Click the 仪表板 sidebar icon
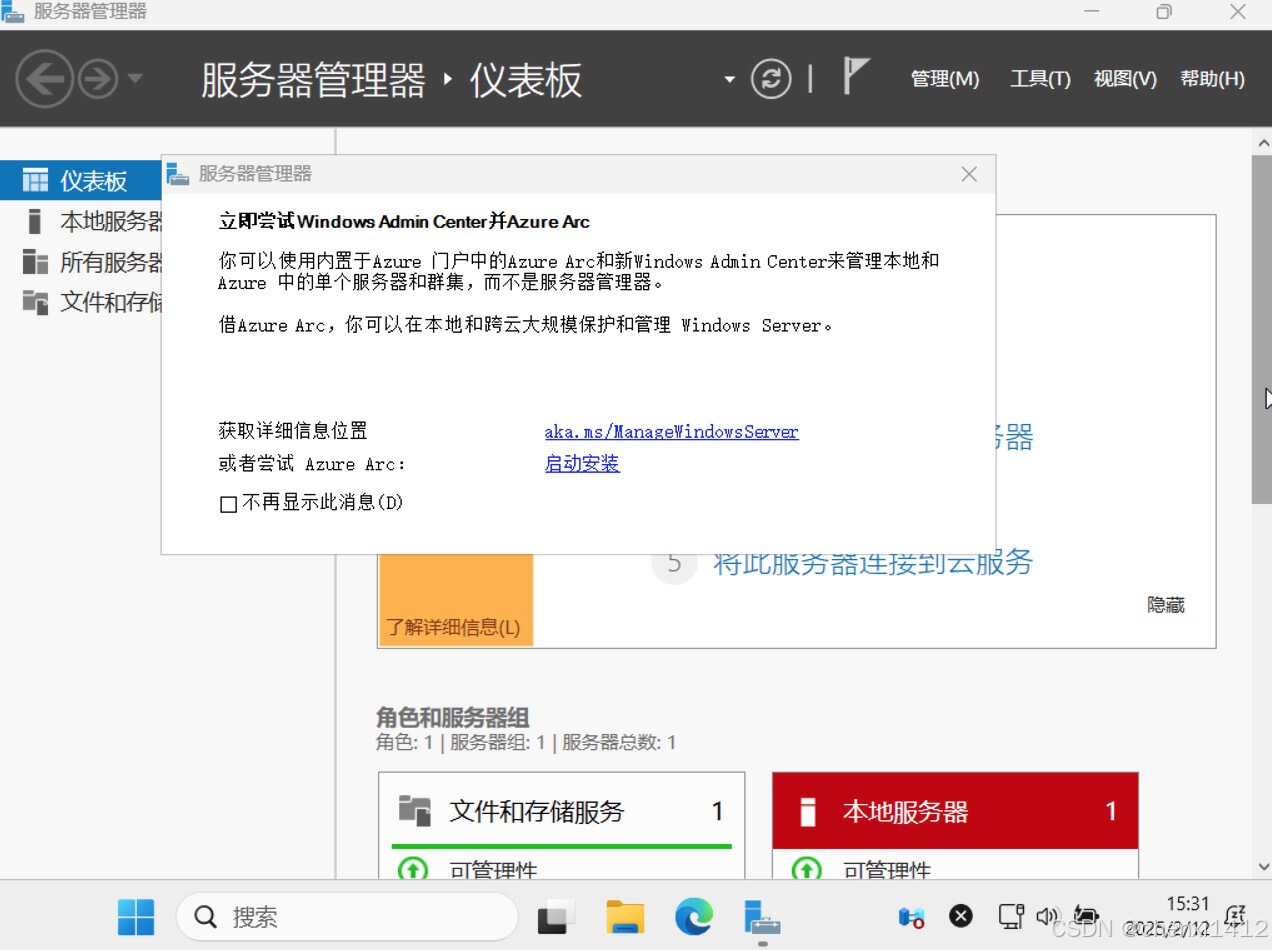This screenshot has height=950, width=1272. coord(35,181)
